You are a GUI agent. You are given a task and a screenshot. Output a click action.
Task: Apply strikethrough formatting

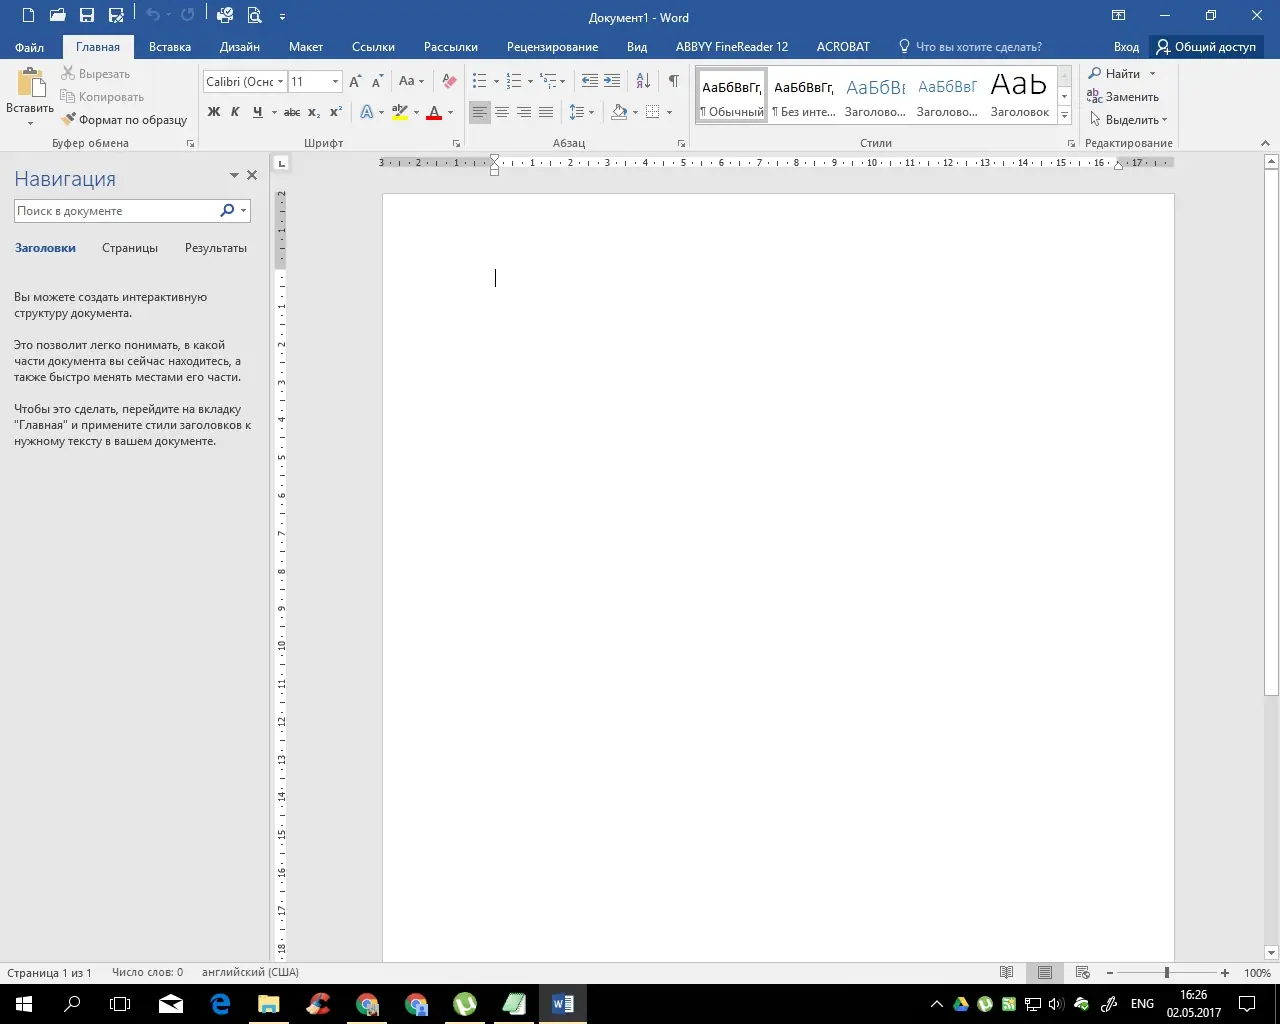[x=292, y=112]
